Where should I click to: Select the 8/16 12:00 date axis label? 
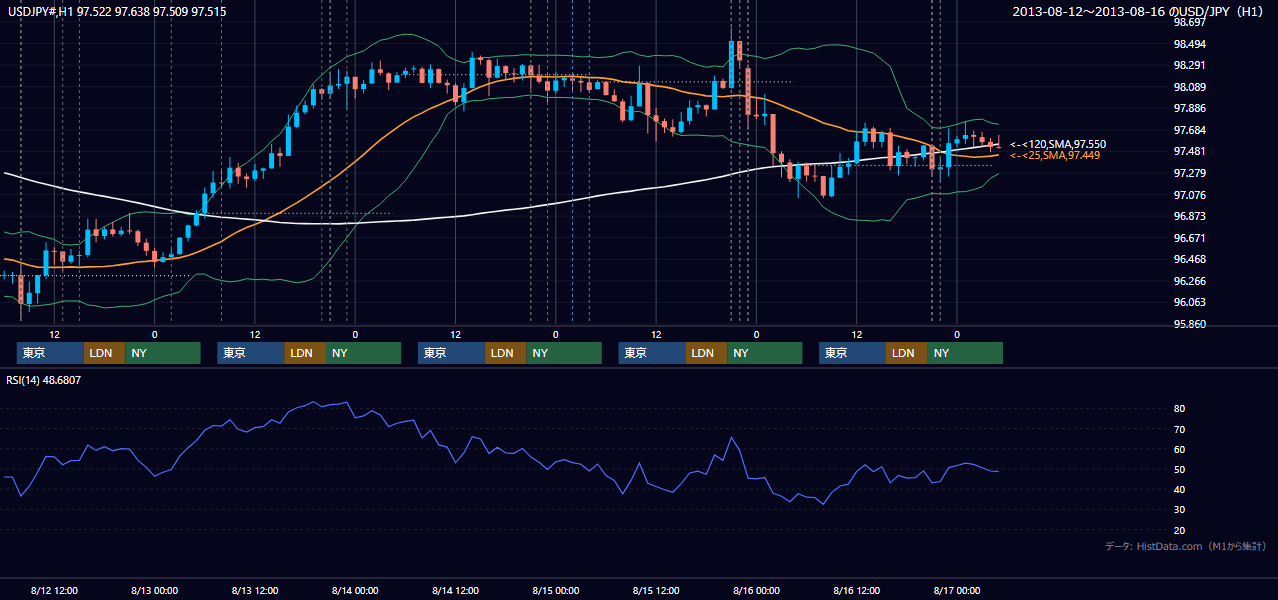856,590
